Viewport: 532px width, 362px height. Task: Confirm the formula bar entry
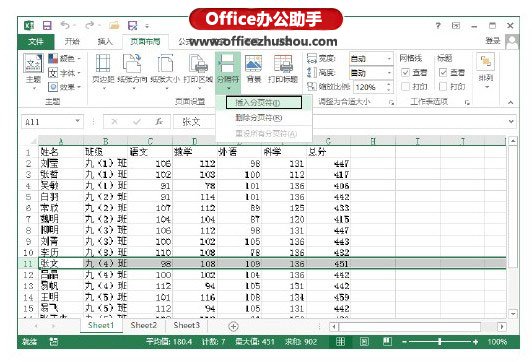pos(137,122)
